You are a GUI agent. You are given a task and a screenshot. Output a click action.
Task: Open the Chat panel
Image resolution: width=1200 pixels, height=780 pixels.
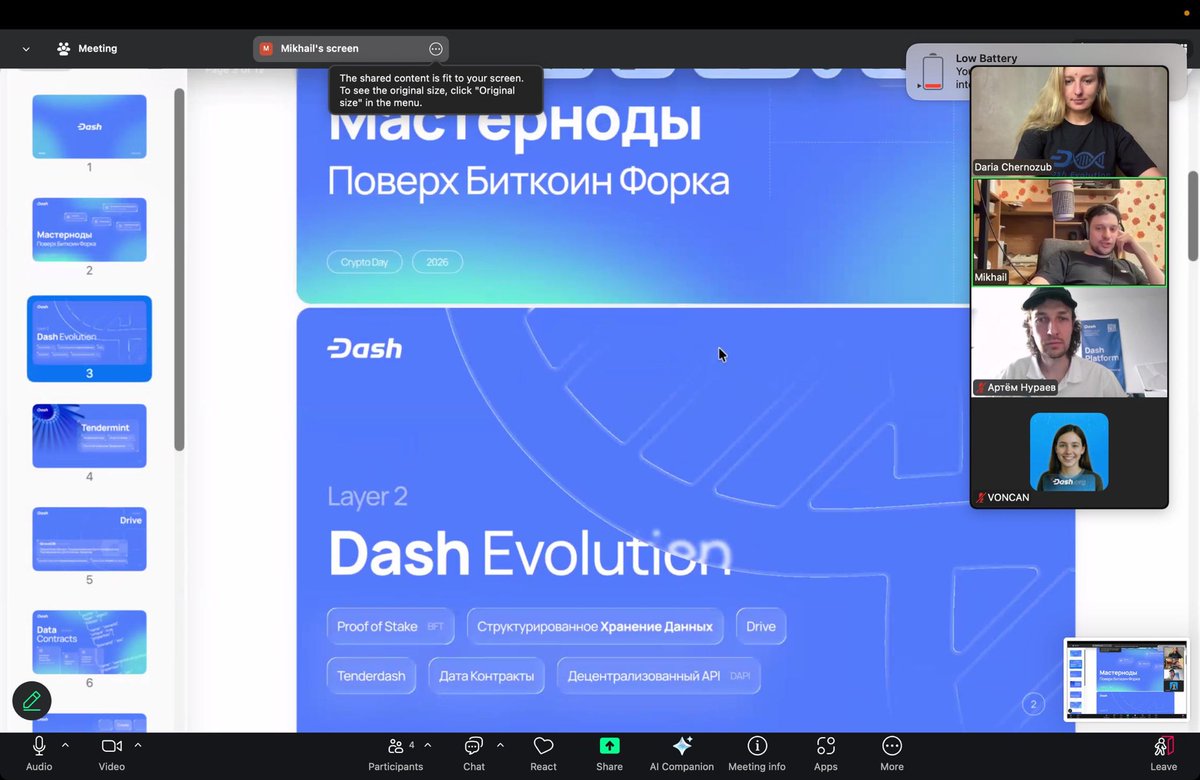point(474,754)
